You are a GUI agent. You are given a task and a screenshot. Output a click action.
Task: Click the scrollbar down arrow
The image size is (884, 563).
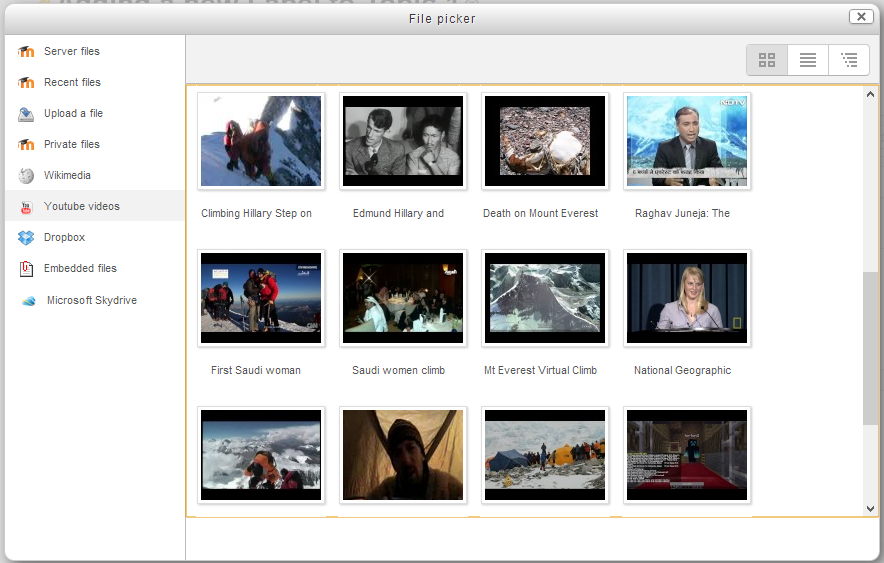coord(870,508)
